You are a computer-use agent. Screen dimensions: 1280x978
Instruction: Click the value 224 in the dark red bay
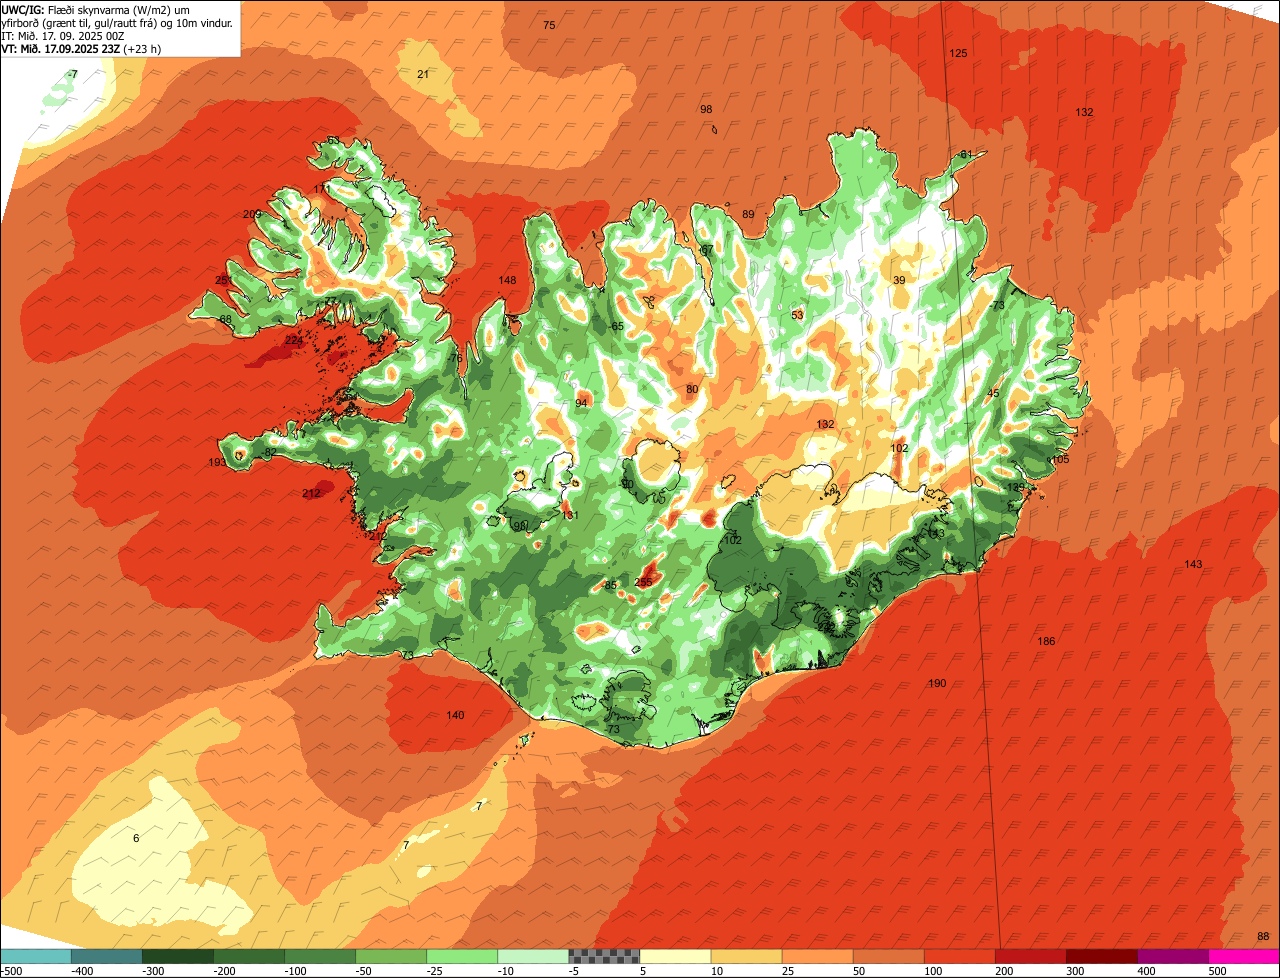click(x=293, y=340)
